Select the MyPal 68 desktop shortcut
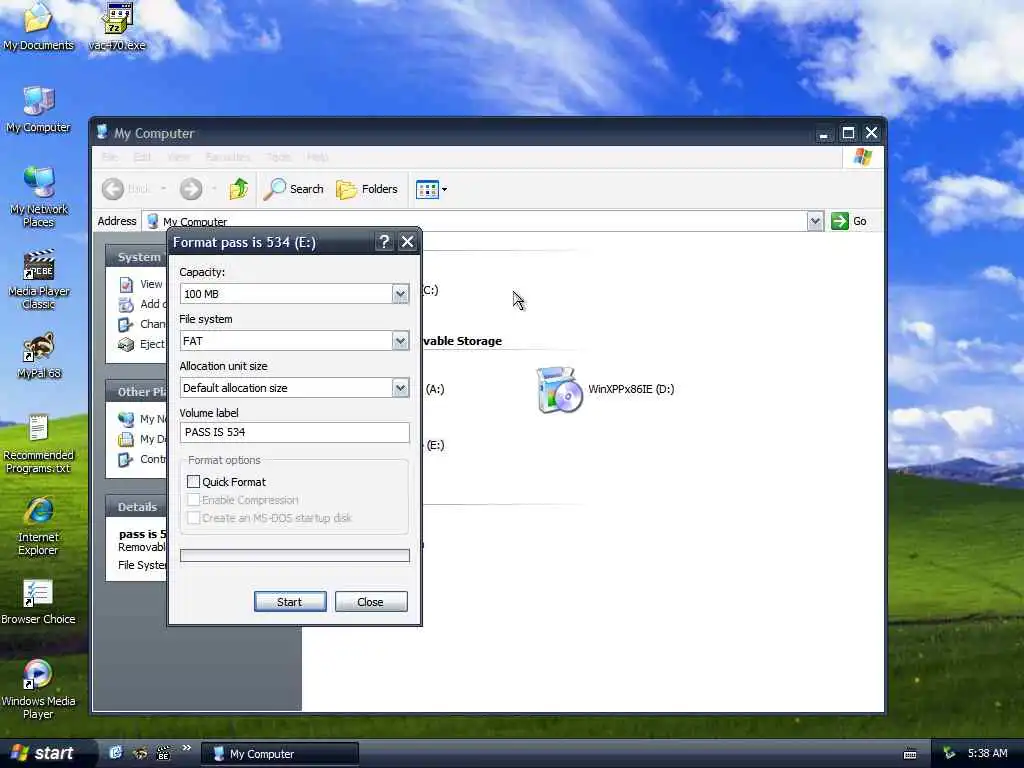Image resolution: width=1024 pixels, height=768 pixels. 39,356
